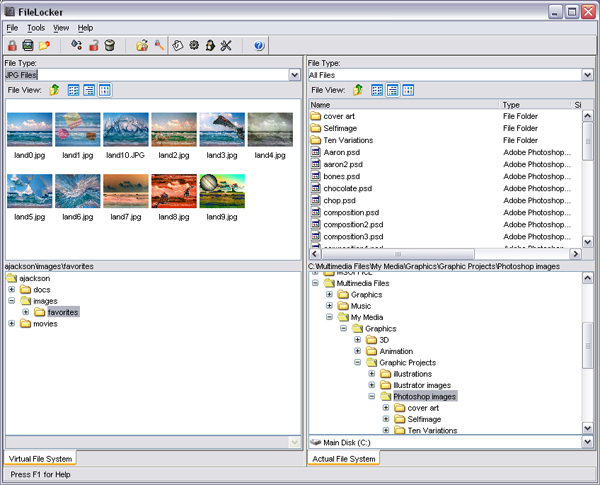Click the file list vertical scrollbar down arrow
This screenshot has height=485, width=600.
click(x=588, y=242)
